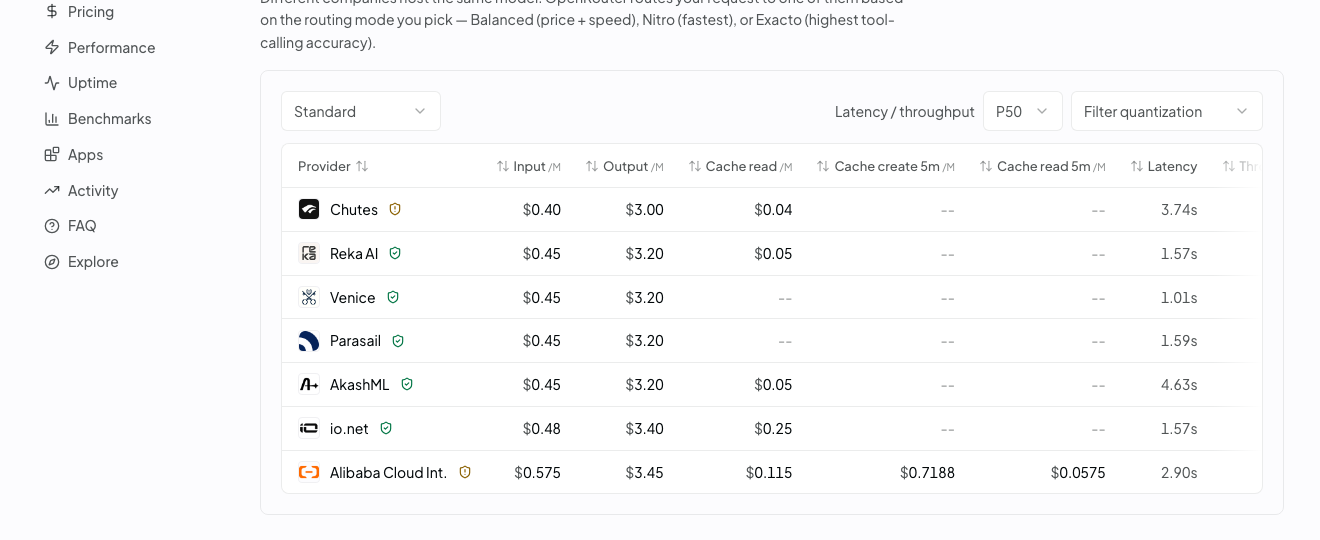The height and width of the screenshot is (540, 1320).
Task: Sort by Input price column
Action: (528, 166)
